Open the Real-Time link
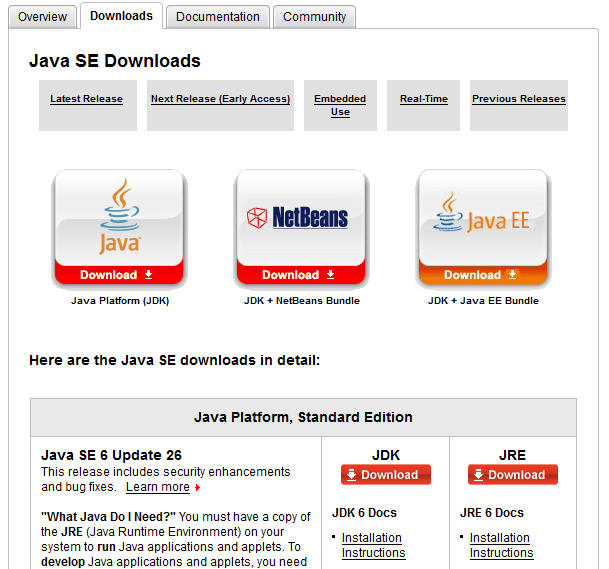 point(424,99)
